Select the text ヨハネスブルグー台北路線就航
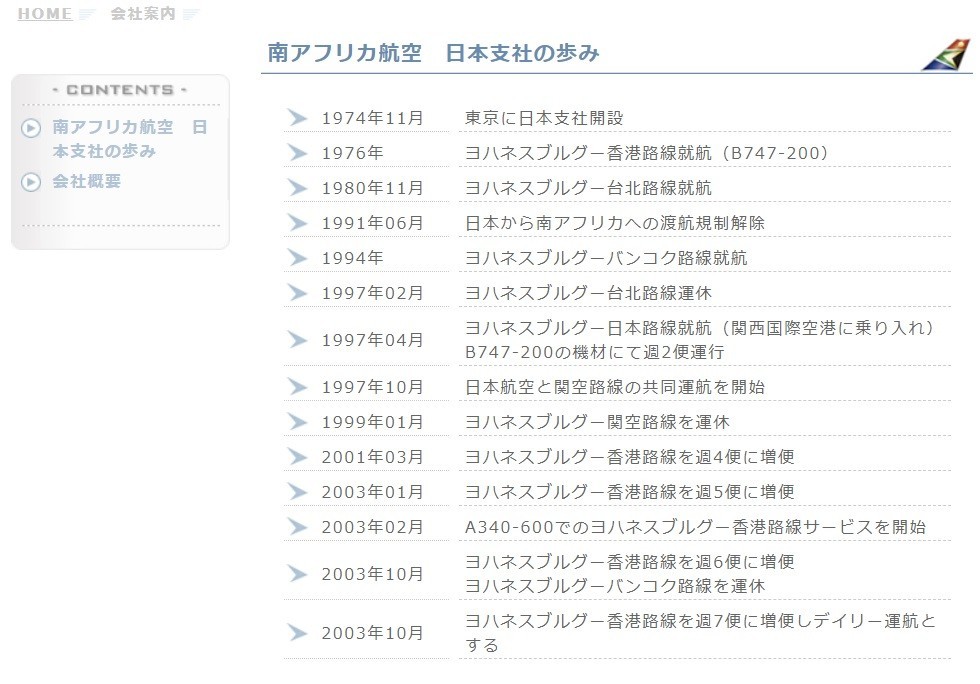The height and width of the screenshot is (684, 980). pos(588,188)
